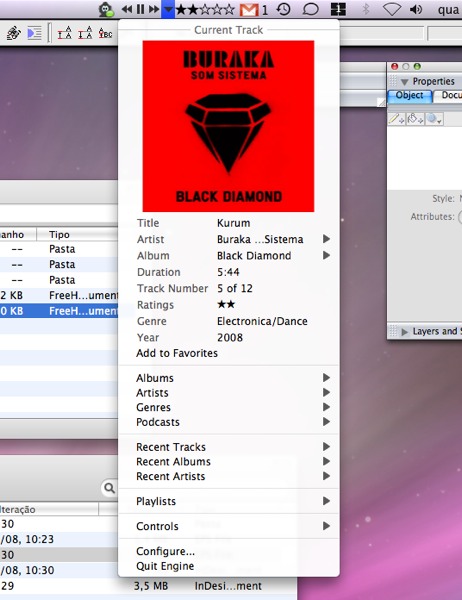The width and height of the screenshot is (462, 600).
Task: Select the /08, 10:23 row in list
Action: point(59,539)
